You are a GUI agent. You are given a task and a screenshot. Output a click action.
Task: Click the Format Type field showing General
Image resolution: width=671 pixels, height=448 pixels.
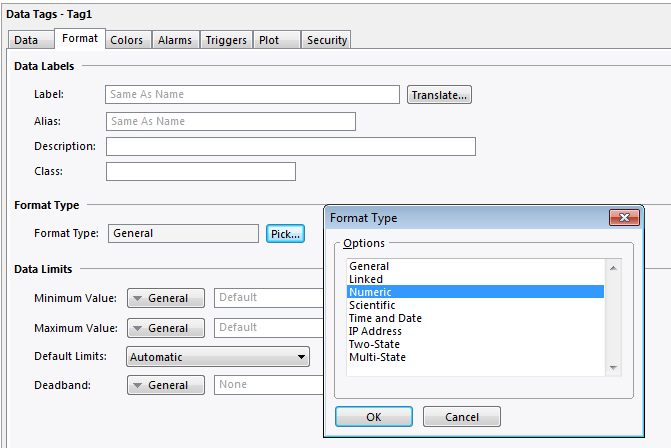click(x=183, y=234)
